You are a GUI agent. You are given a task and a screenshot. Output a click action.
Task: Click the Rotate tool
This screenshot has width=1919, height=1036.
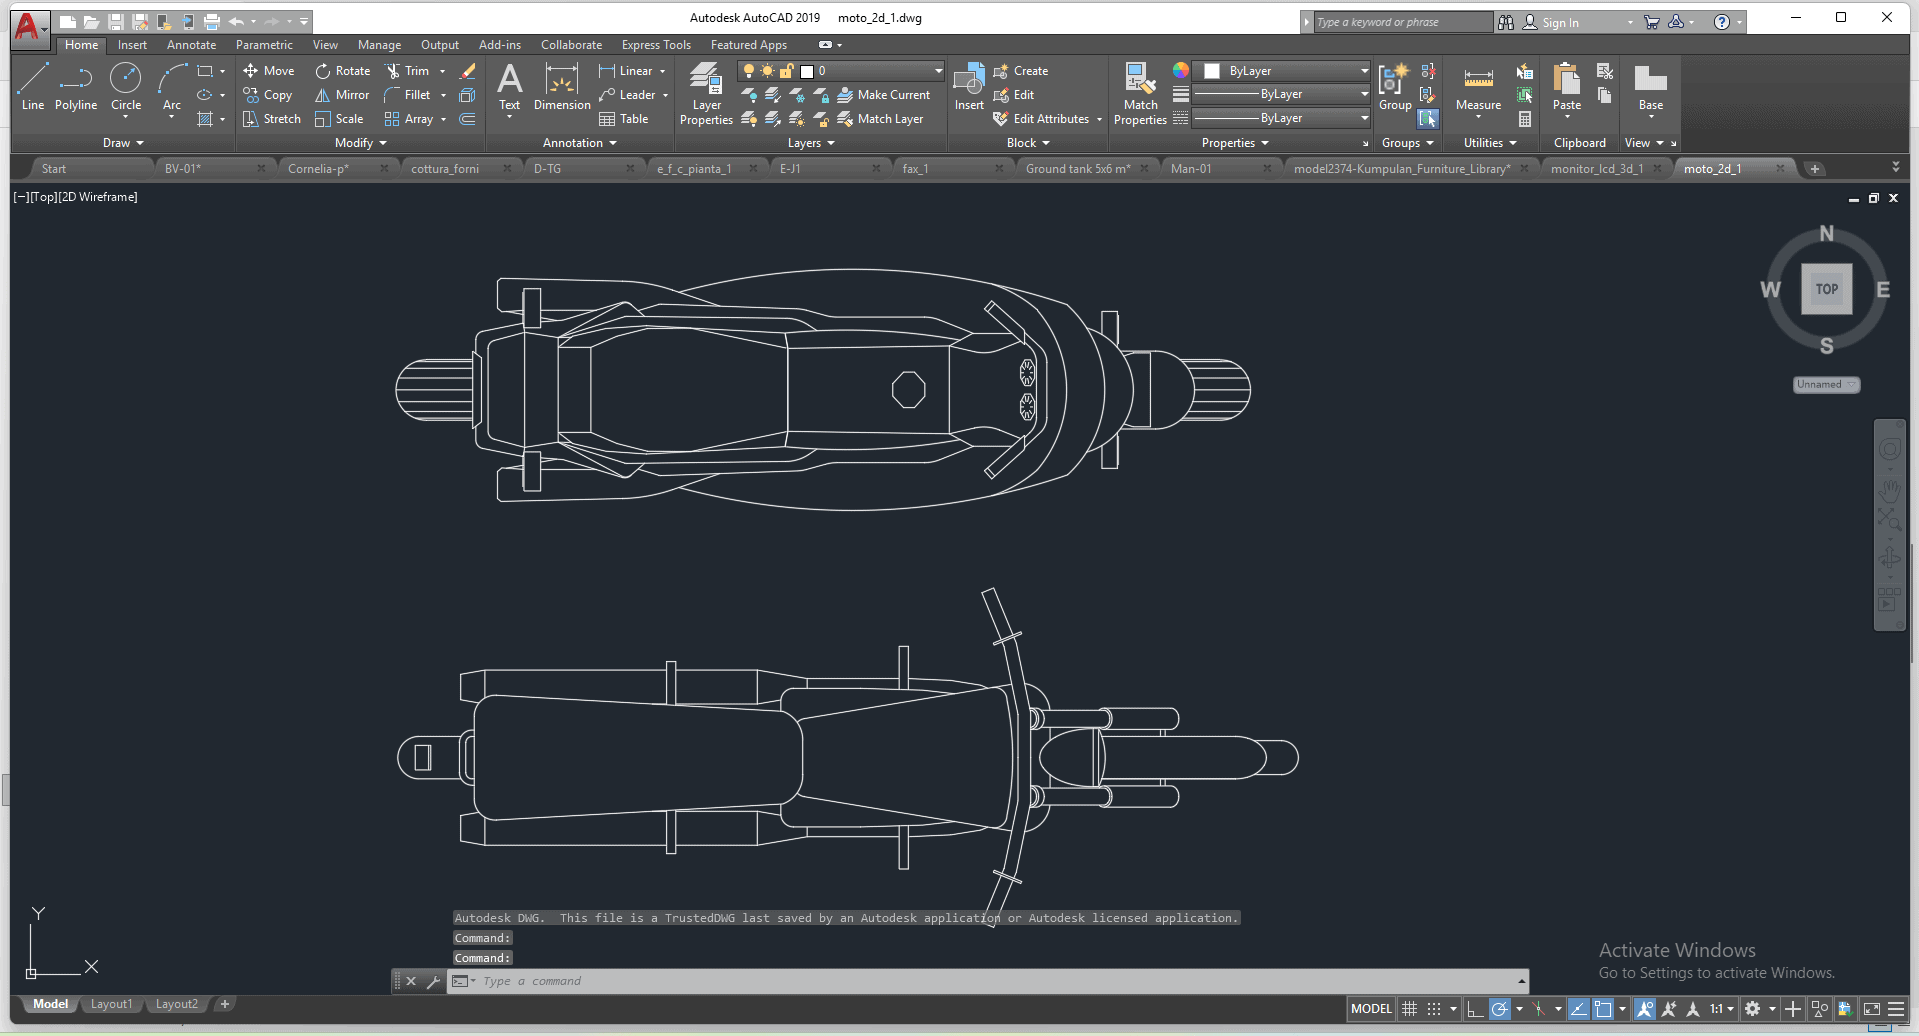pyautogui.click(x=342, y=71)
